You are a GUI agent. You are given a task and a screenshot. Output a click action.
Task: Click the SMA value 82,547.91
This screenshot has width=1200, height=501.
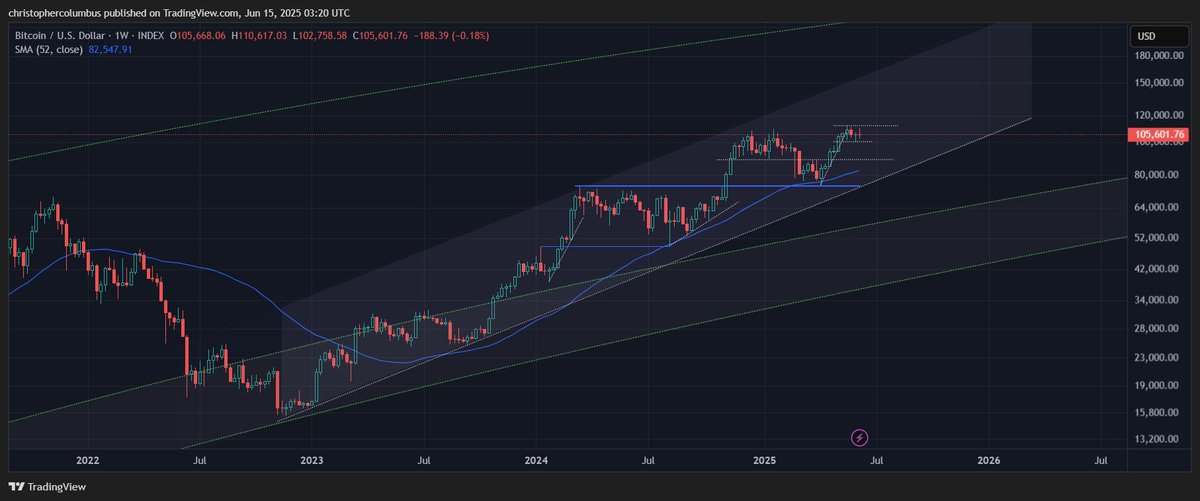112,51
